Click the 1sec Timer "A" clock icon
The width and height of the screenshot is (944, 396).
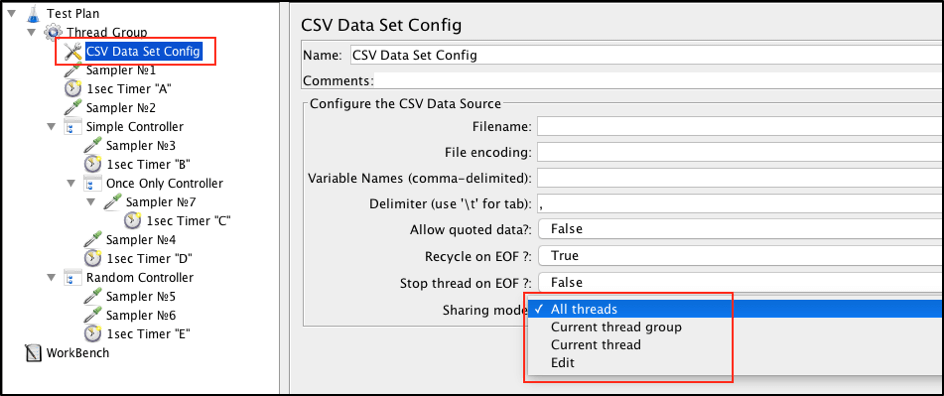(73, 89)
